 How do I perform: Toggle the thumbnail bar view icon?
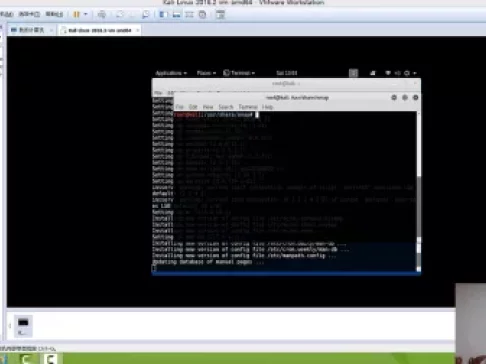[176, 14]
